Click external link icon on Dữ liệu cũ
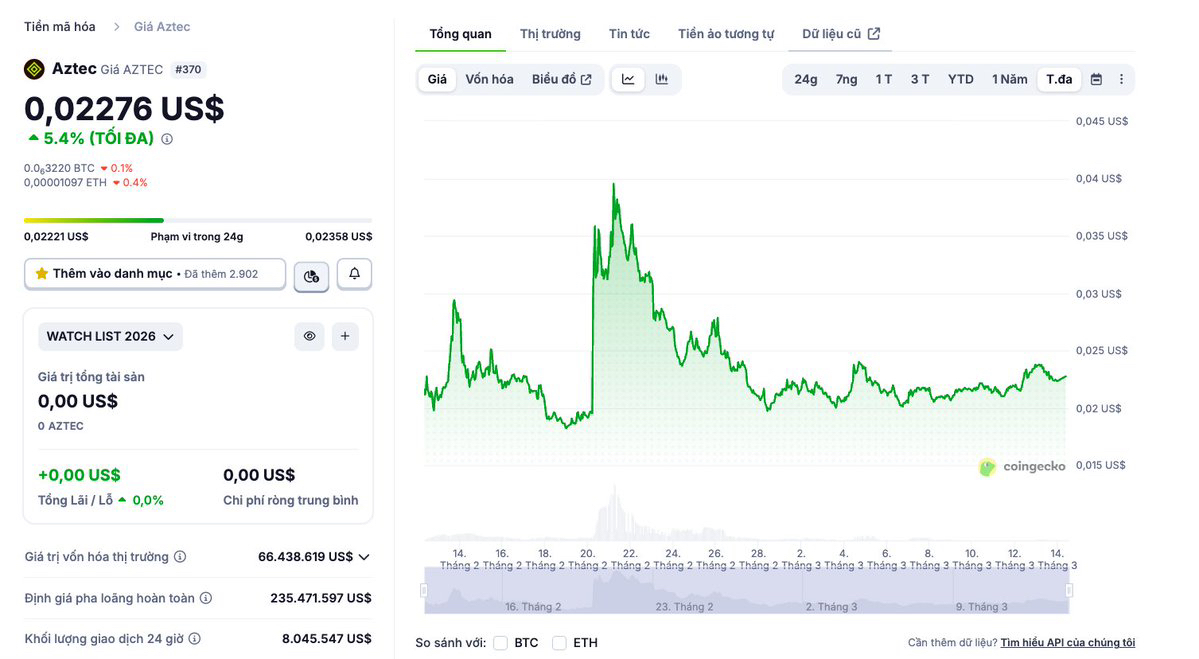 click(874, 34)
